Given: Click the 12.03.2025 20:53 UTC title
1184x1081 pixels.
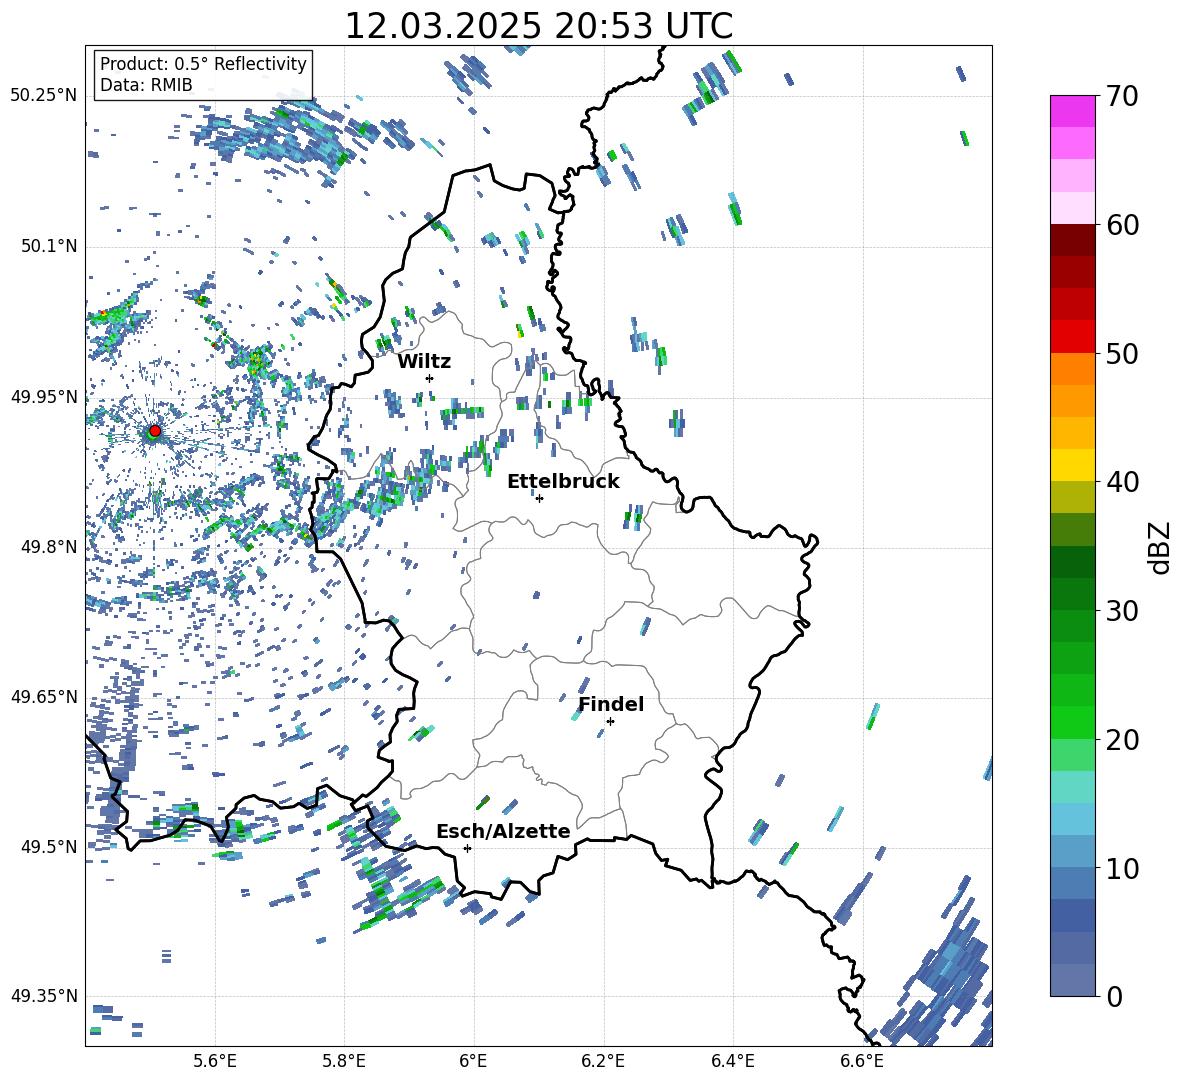Looking at the screenshot, I should (538, 26).
